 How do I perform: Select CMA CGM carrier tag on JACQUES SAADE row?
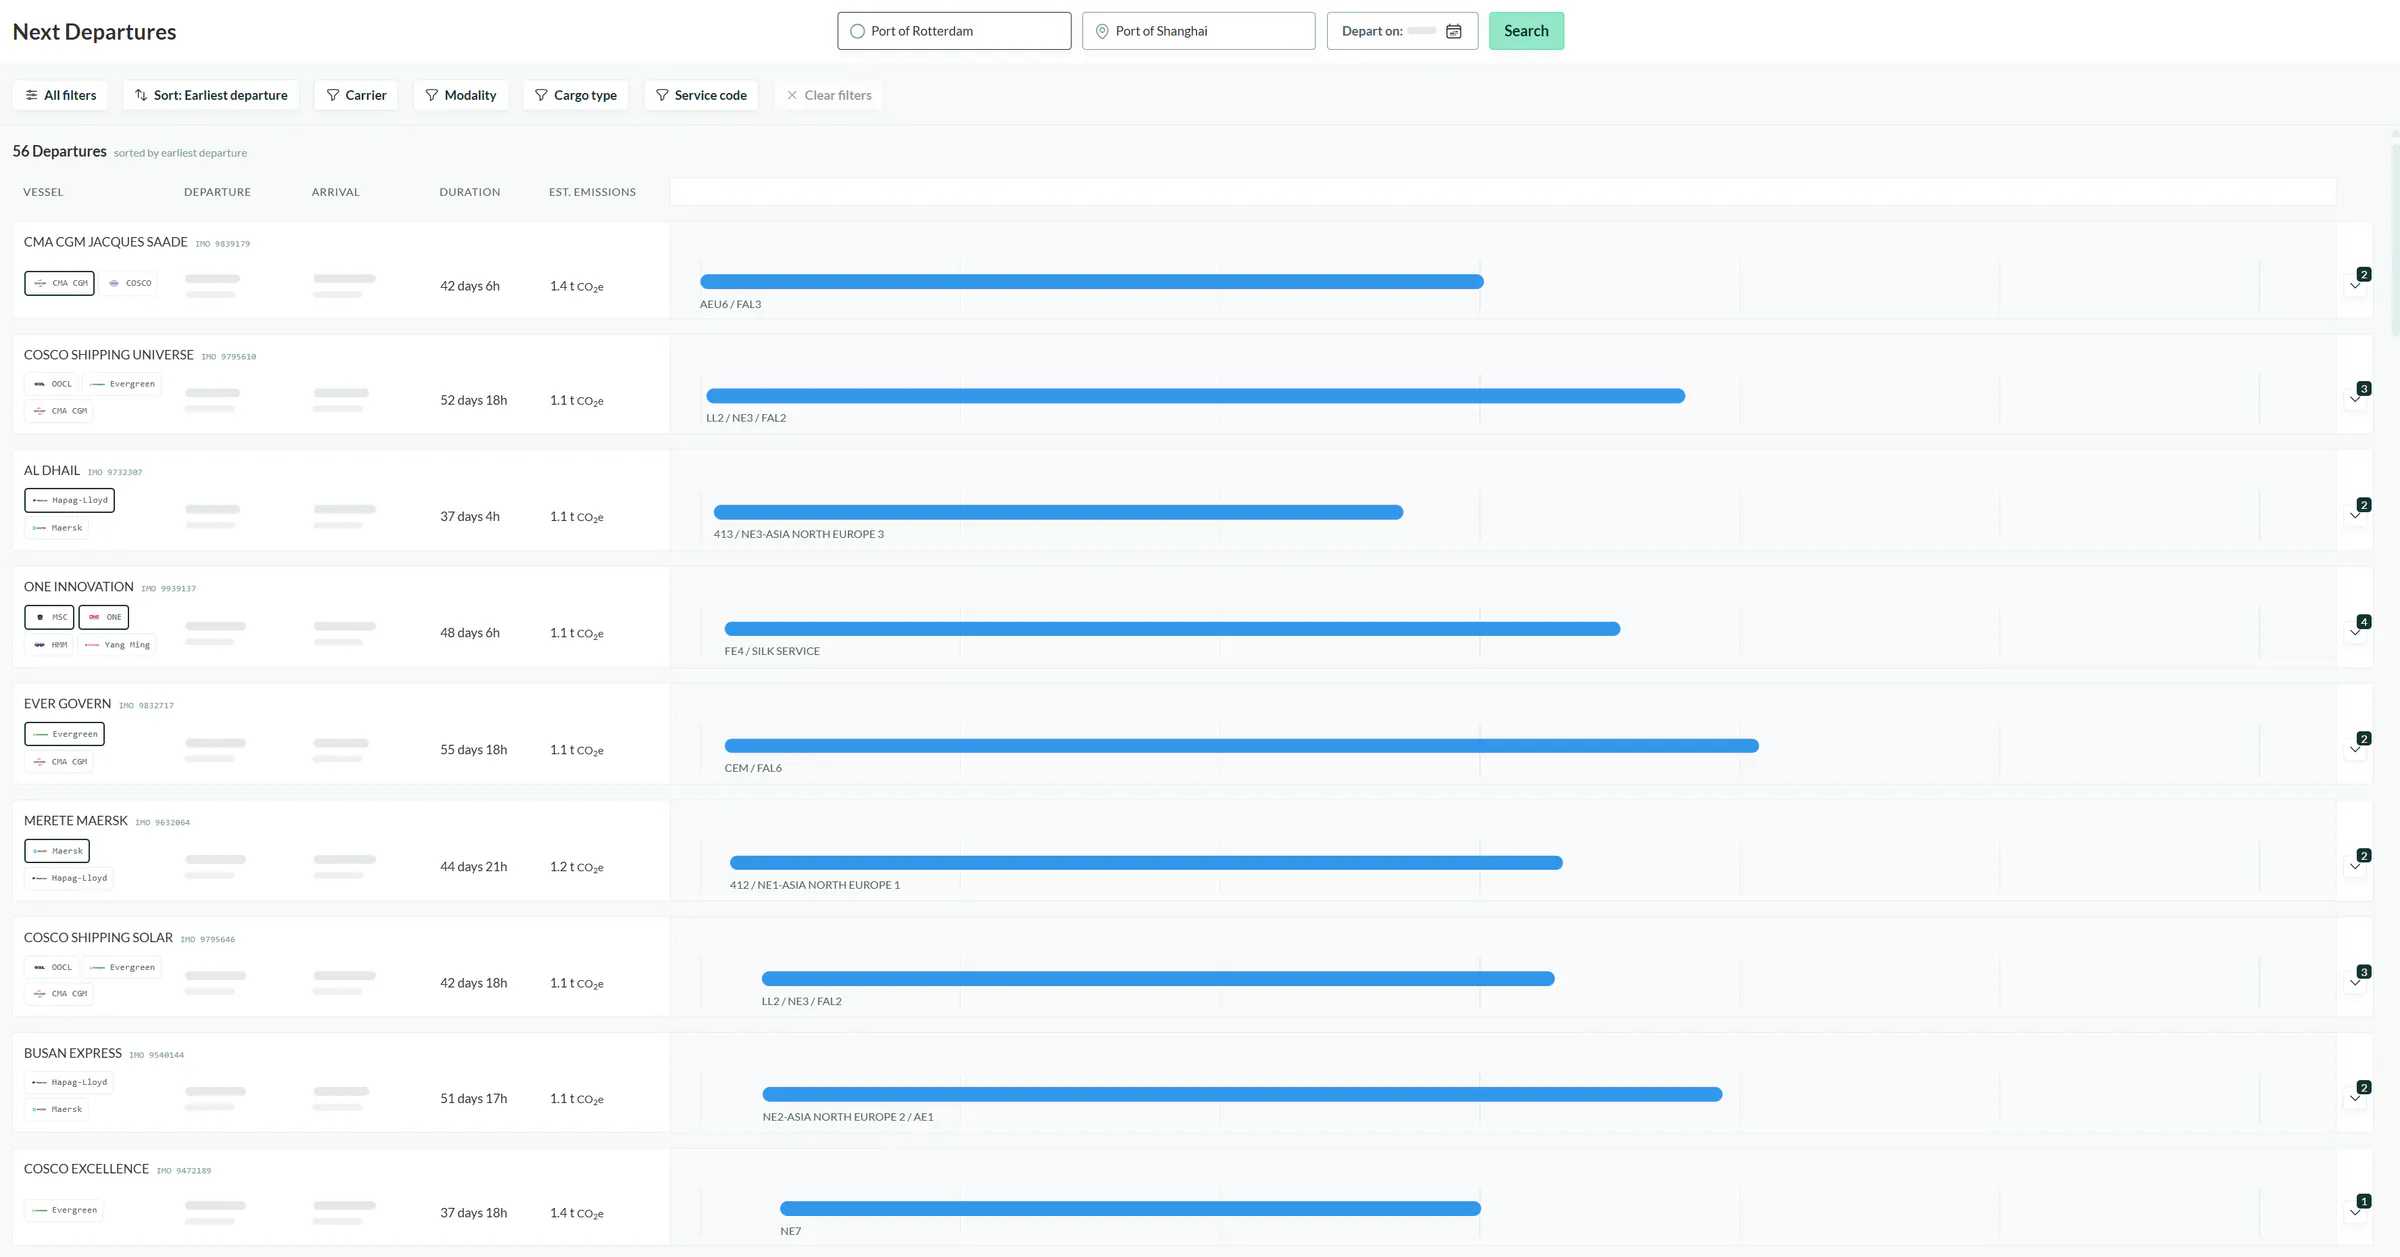pyautogui.click(x=60, y=283)
